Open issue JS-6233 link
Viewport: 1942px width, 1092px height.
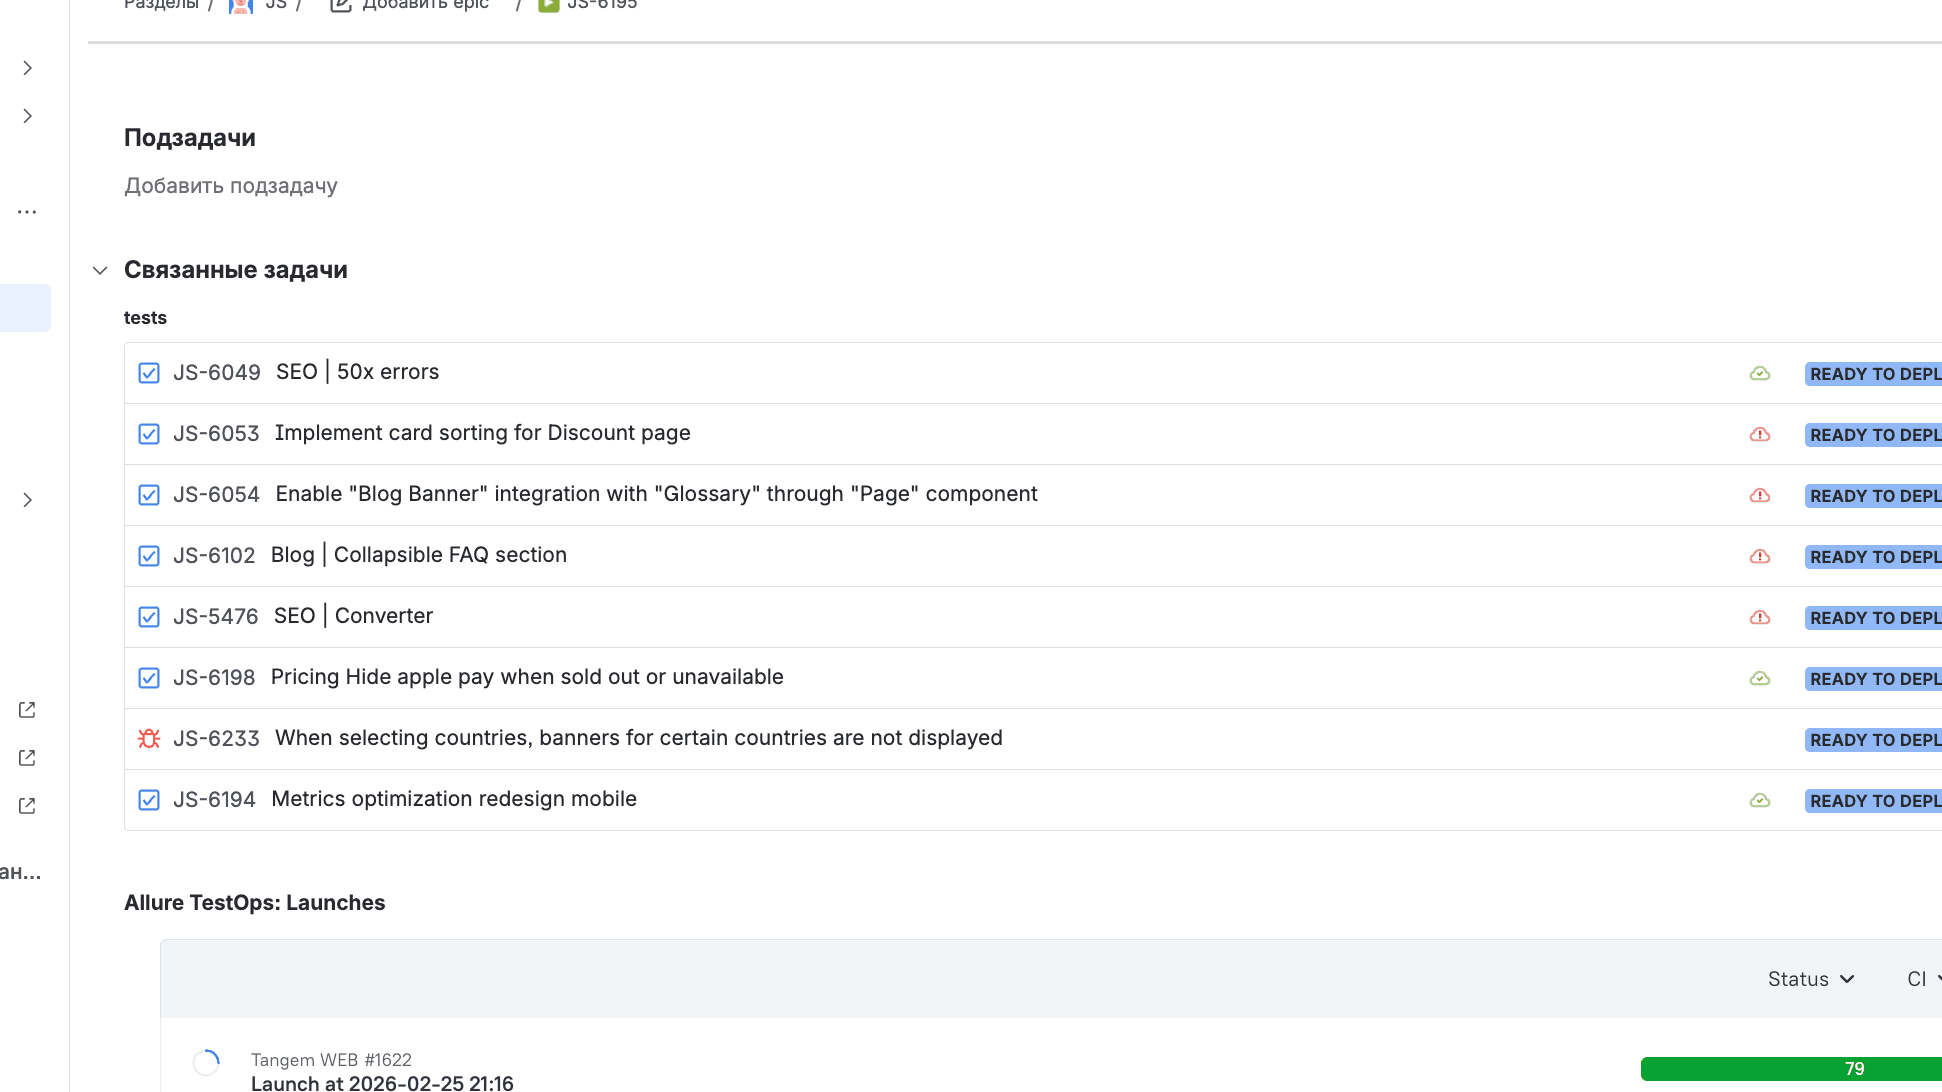(216, 739)
